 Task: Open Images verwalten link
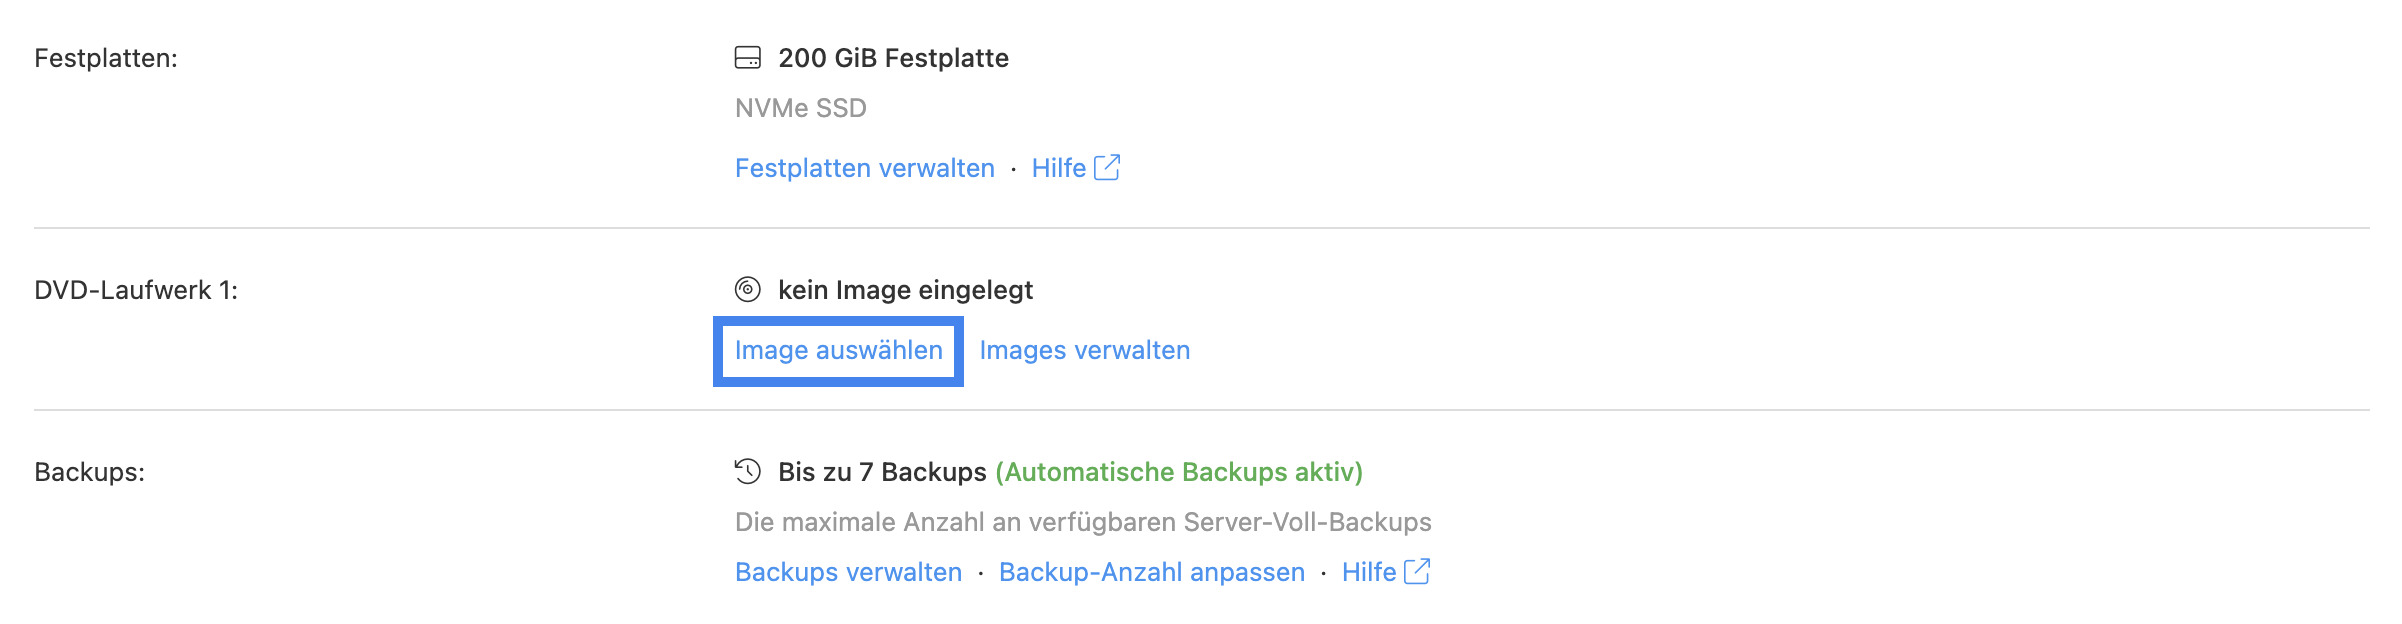point(1085,350)
